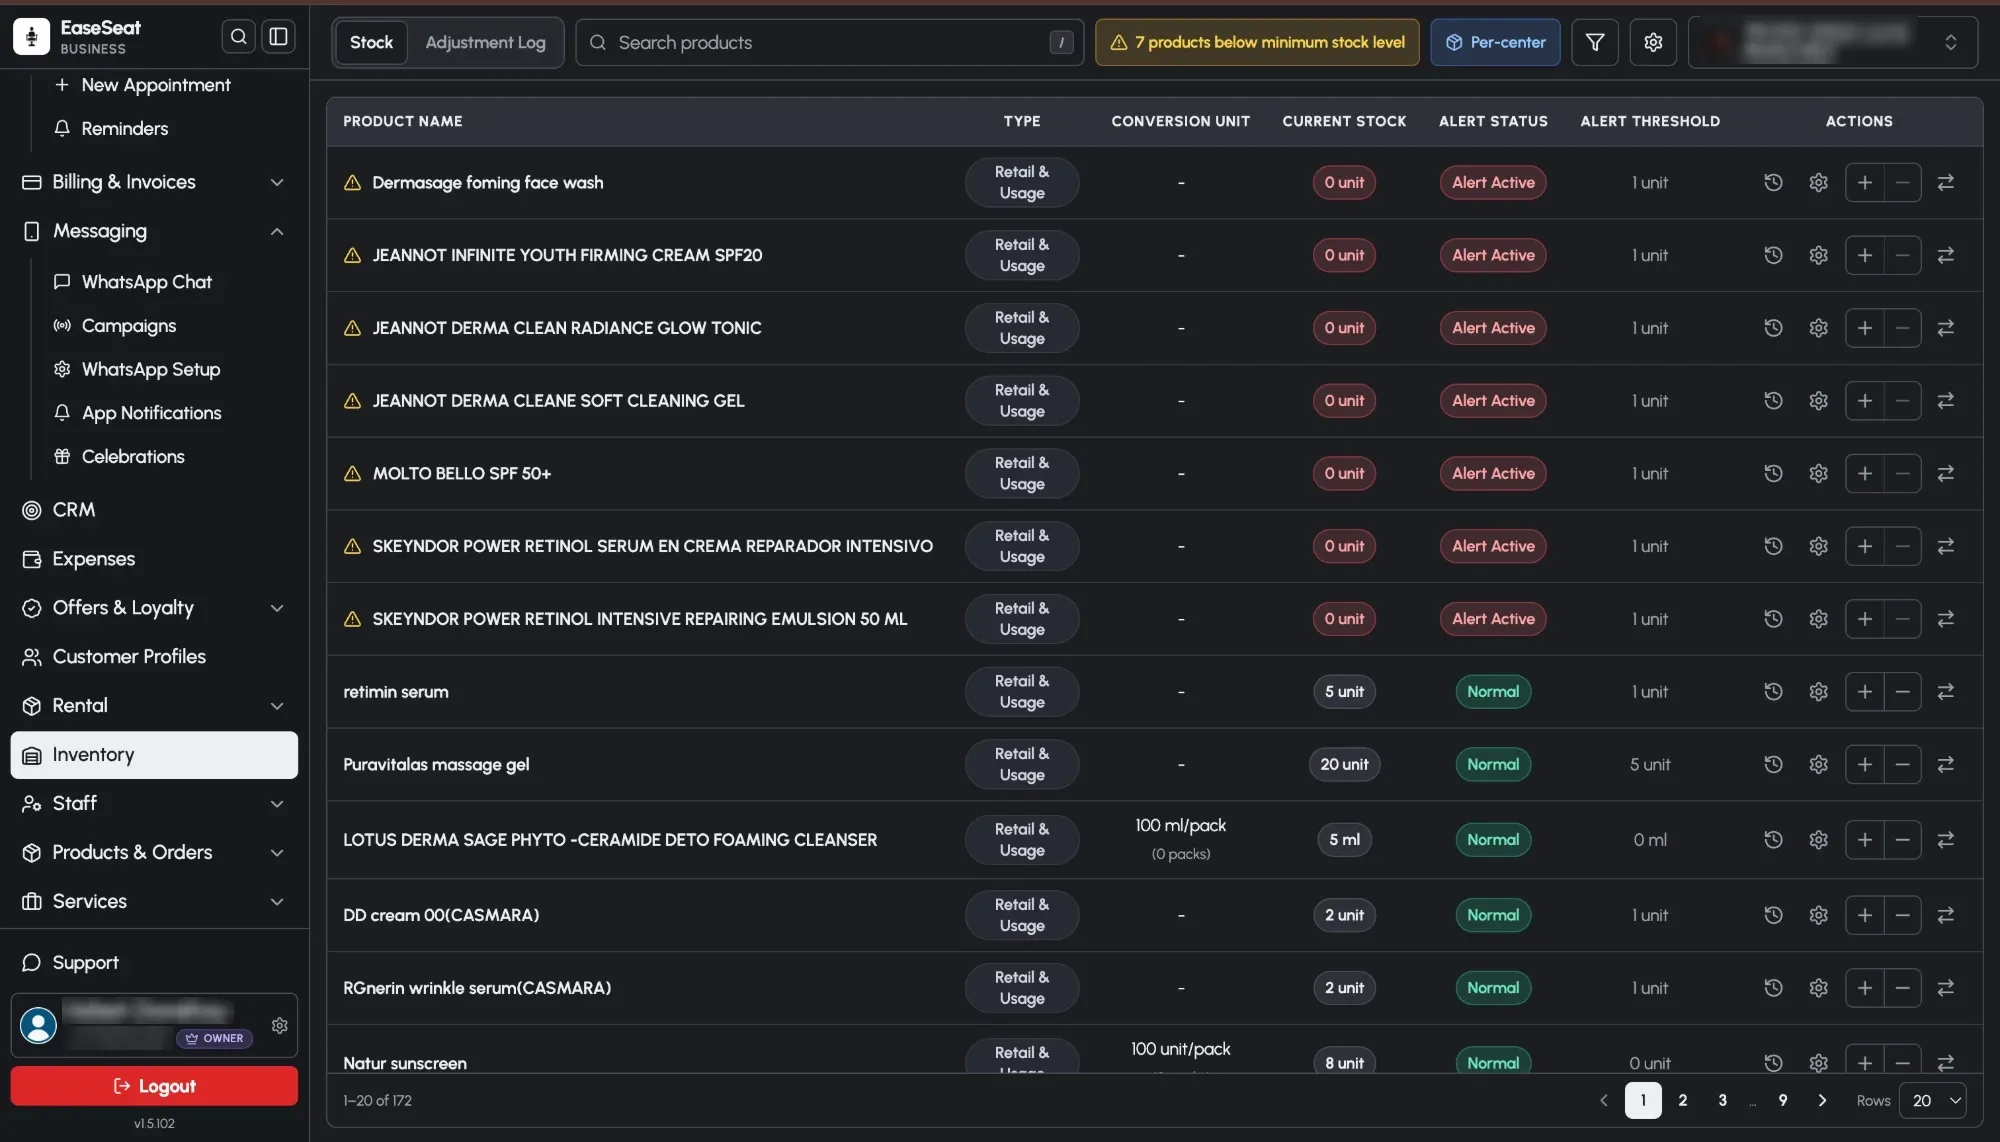This screenshot has width=2000, height=1142.
Task: Toggle the sidebar collapse panel icon
Action: point(278,37)
